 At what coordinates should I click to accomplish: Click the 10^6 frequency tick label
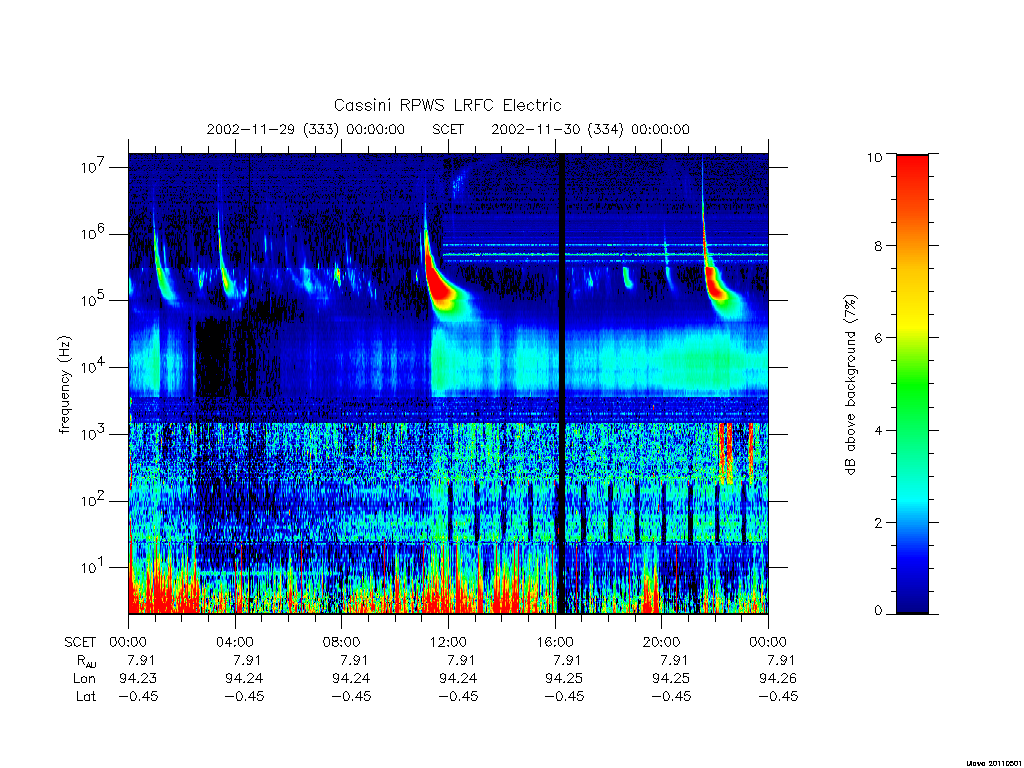coord(94,232)
